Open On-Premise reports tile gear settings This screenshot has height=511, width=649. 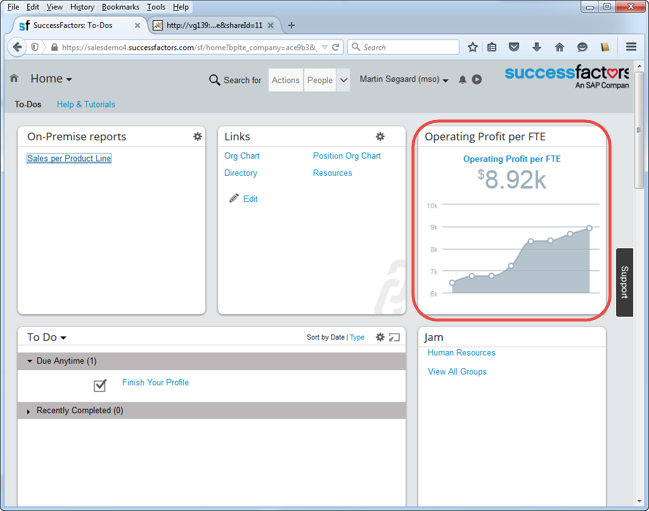coord(197,137)
